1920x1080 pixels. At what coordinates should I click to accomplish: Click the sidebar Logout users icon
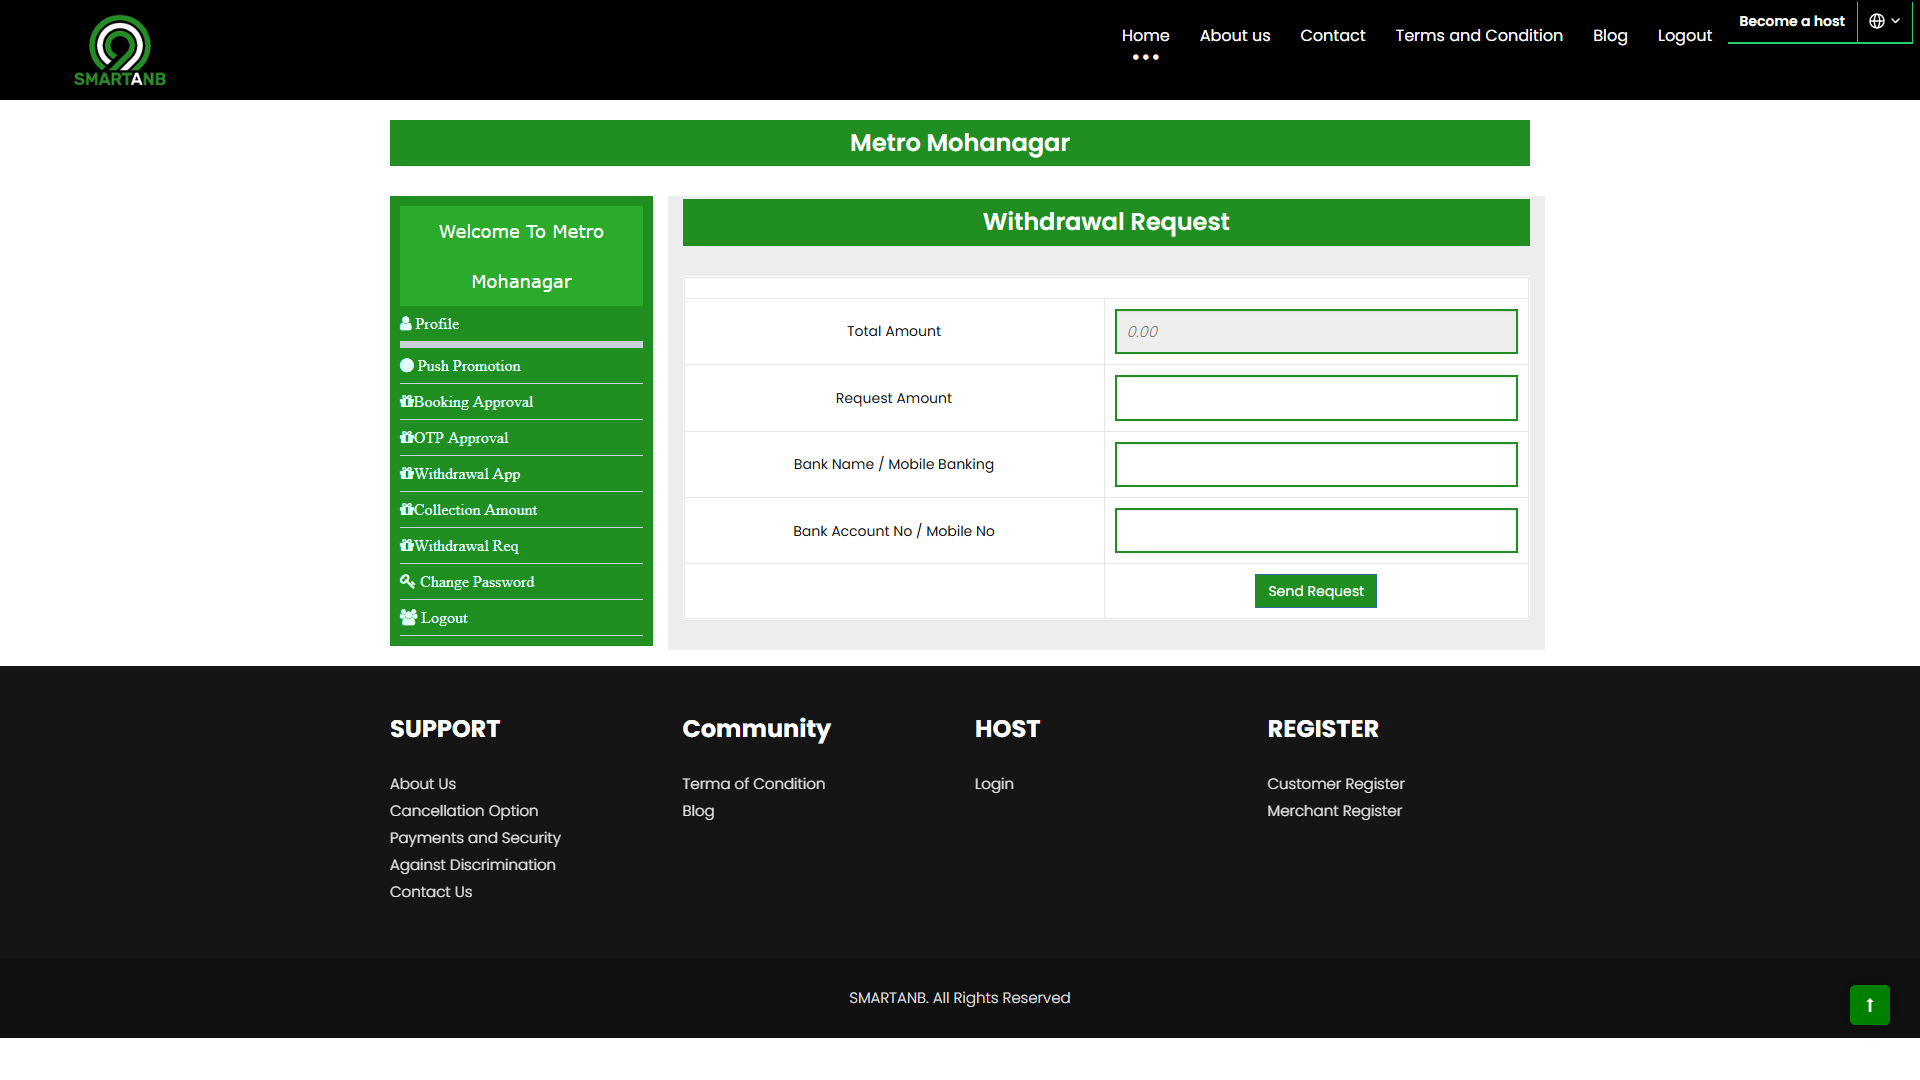point(408,618)
